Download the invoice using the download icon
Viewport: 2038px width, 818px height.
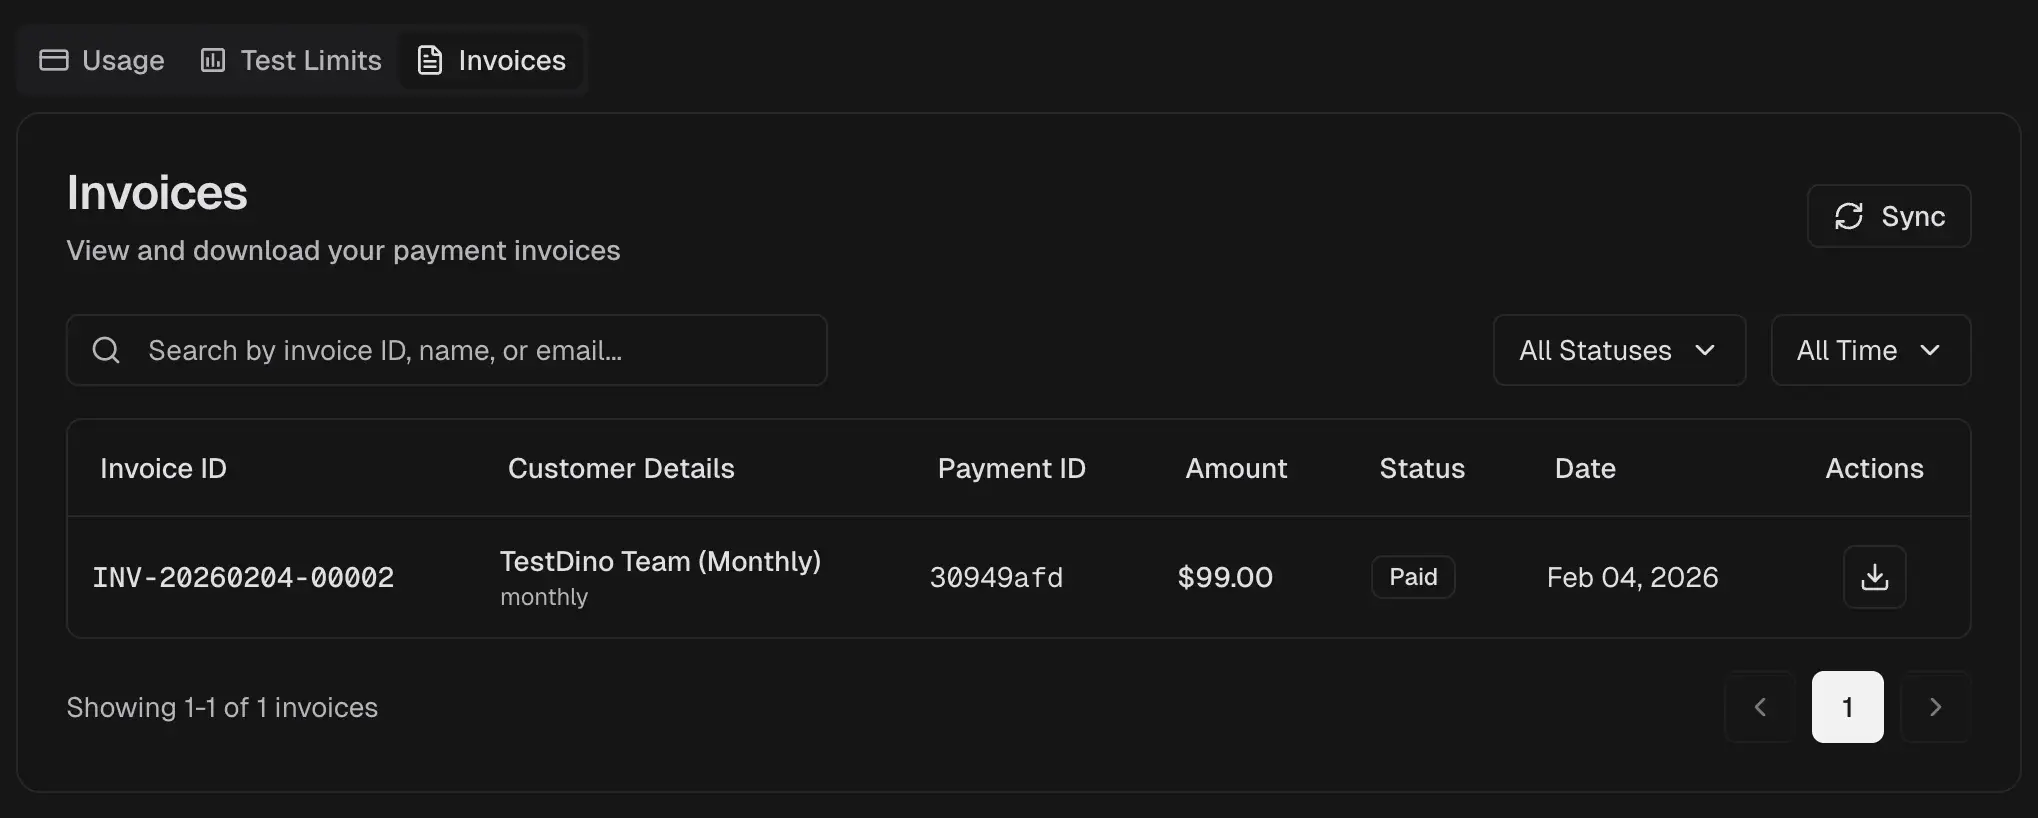[1874, 577]
